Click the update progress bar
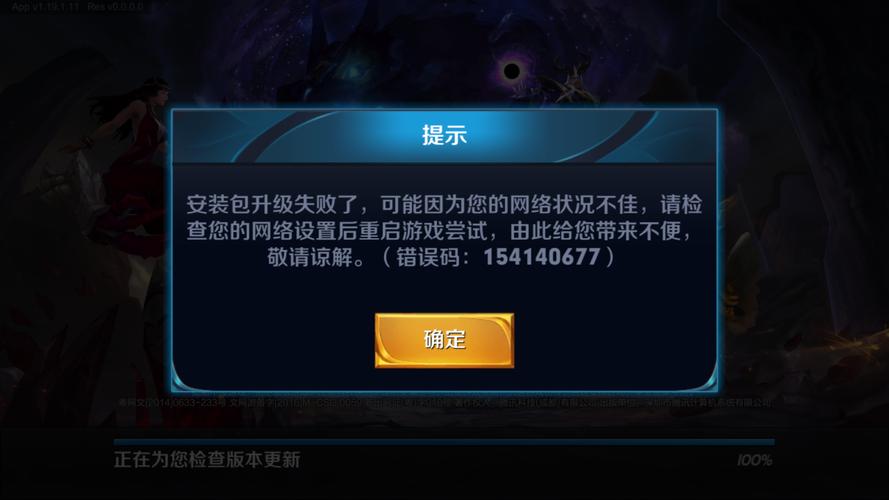Image resolution: width=889 pixels, height=500 pixels. [444, 442]
